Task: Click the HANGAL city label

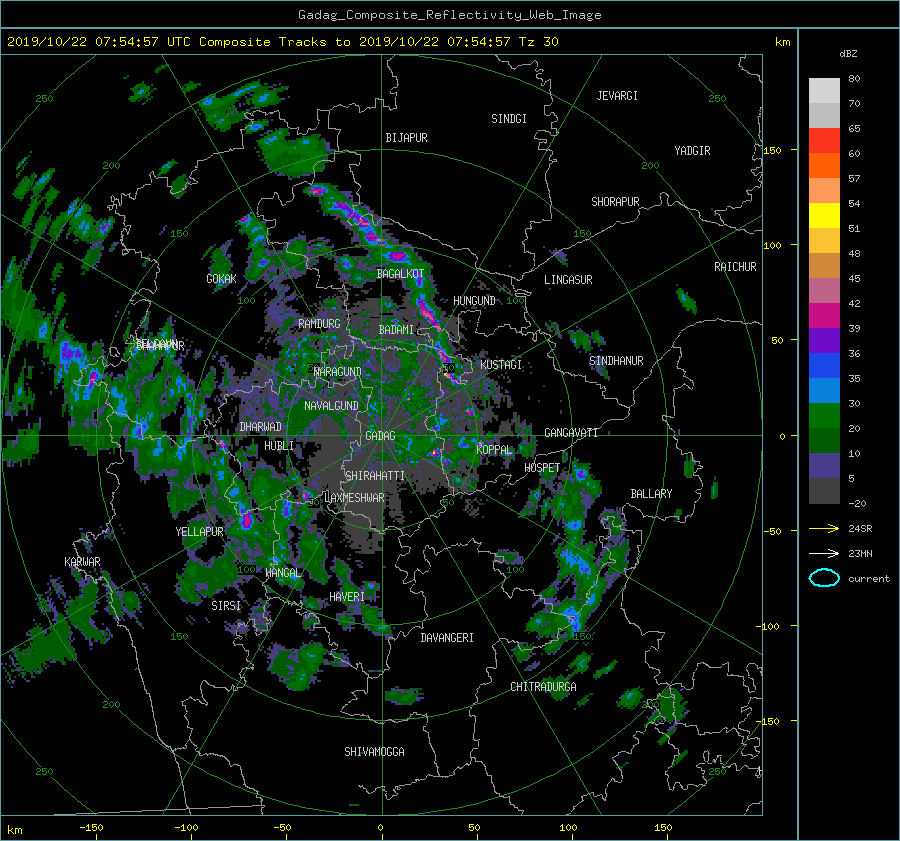Action: [283, 573]
